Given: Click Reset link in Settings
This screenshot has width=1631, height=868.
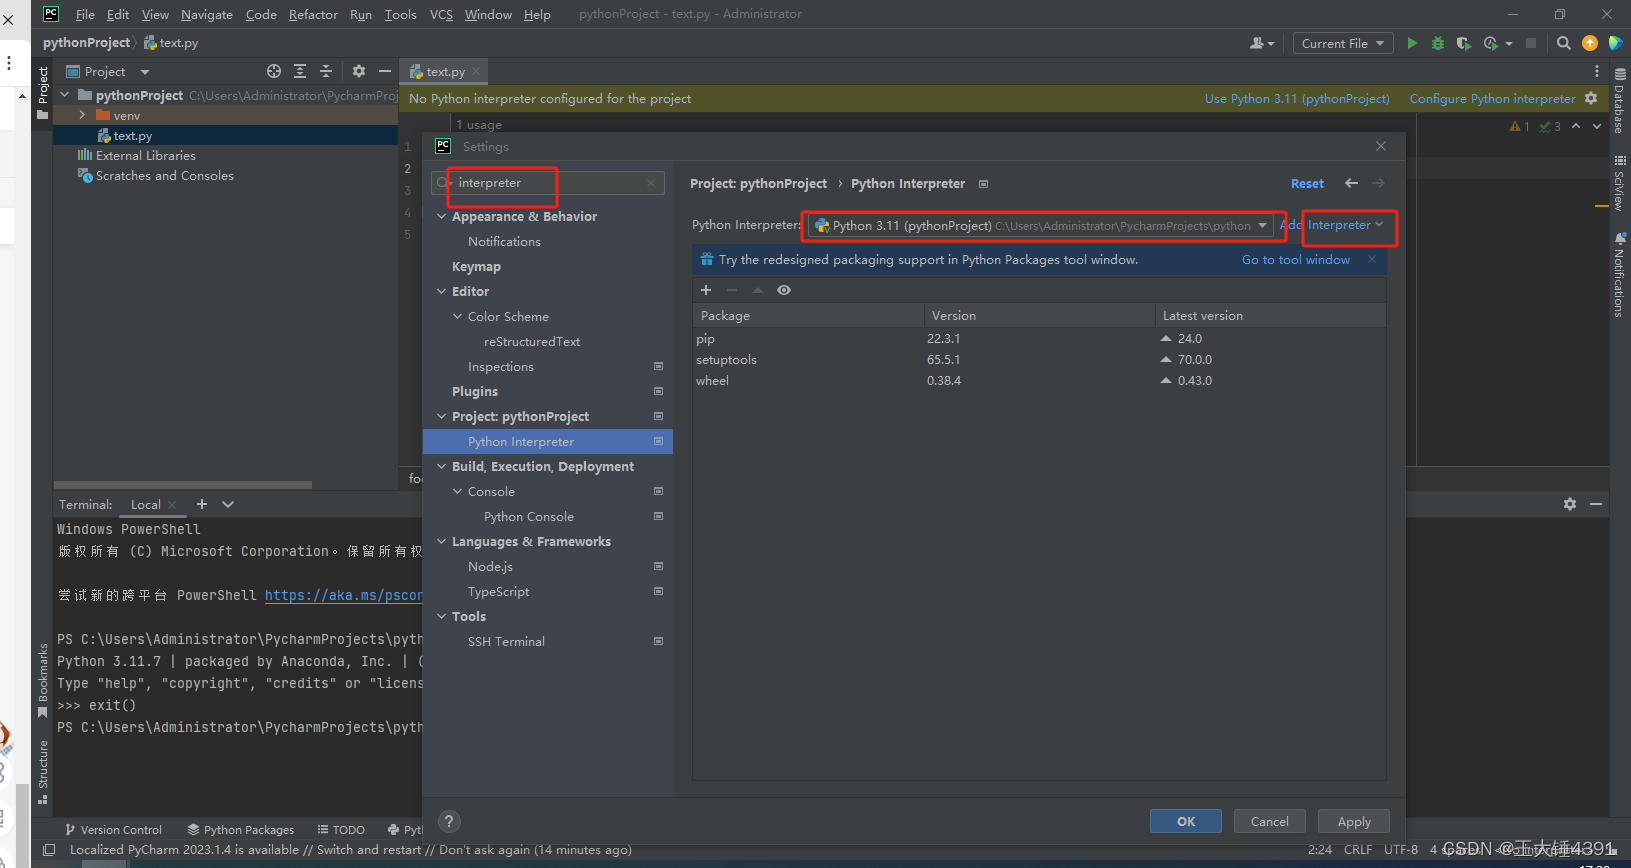Looking at the screenshot, I should click(x=1307, y=183).
